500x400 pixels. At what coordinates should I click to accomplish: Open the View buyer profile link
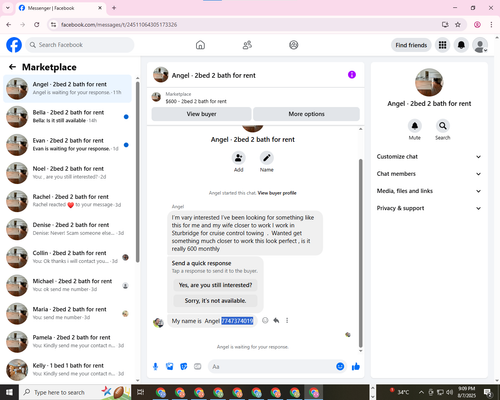pos(277,193)
